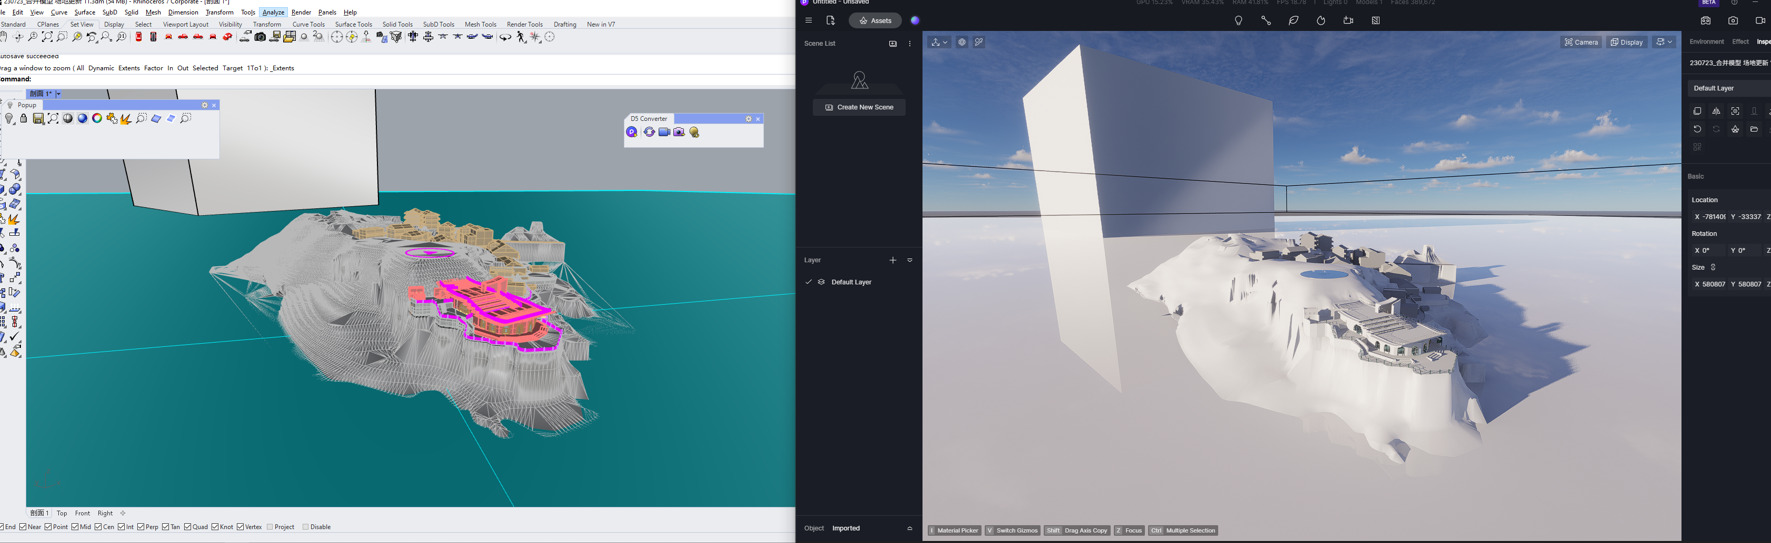Click the lock icon in Popup toolbar
The width and height of the screenshot is (1771, 543).
[x=24, y=119]
